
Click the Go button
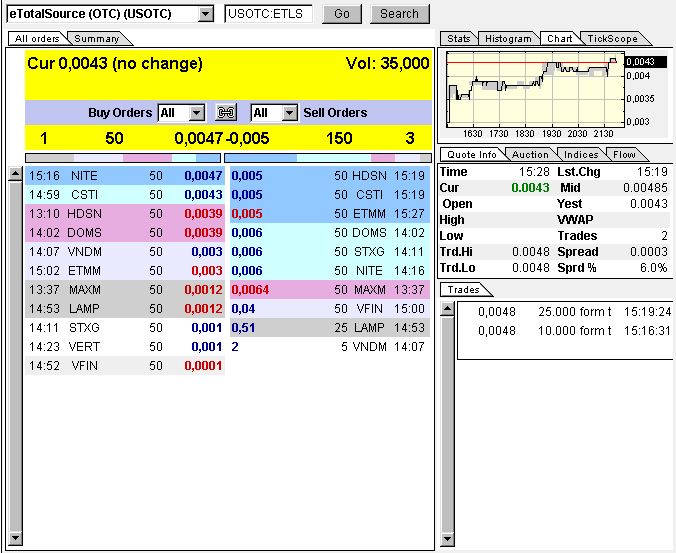(342, 14)
